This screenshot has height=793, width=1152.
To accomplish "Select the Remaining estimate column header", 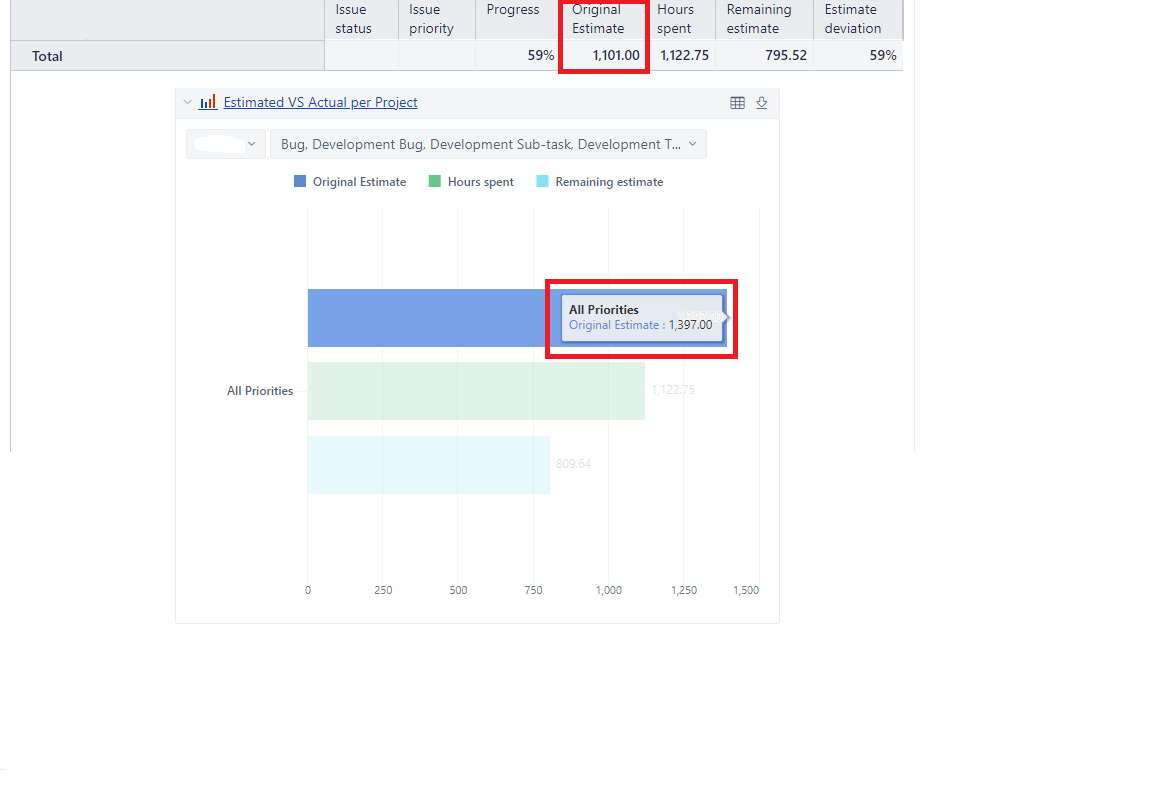I will point(764,19).
